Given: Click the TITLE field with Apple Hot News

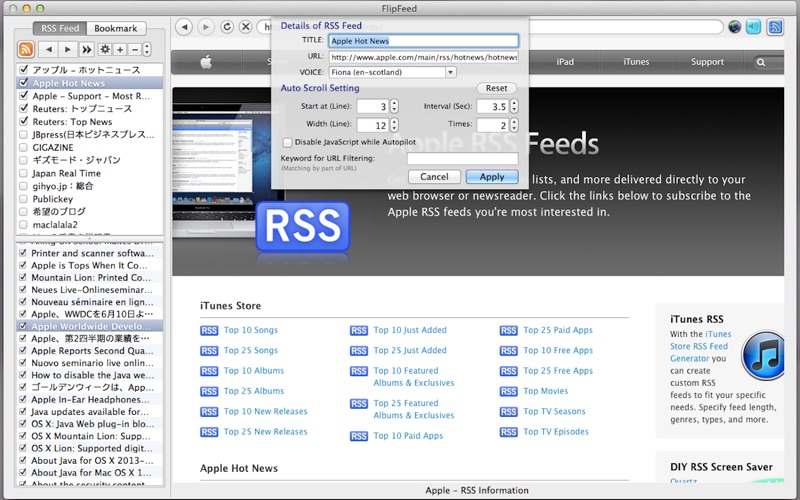Looking at the screenshot, I should tap(423, 41).
